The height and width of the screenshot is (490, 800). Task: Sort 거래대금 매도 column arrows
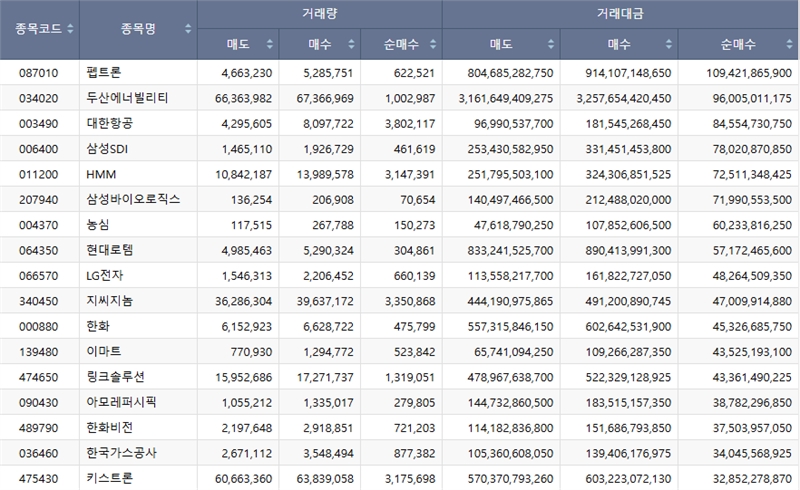click(x=551, y=44)
